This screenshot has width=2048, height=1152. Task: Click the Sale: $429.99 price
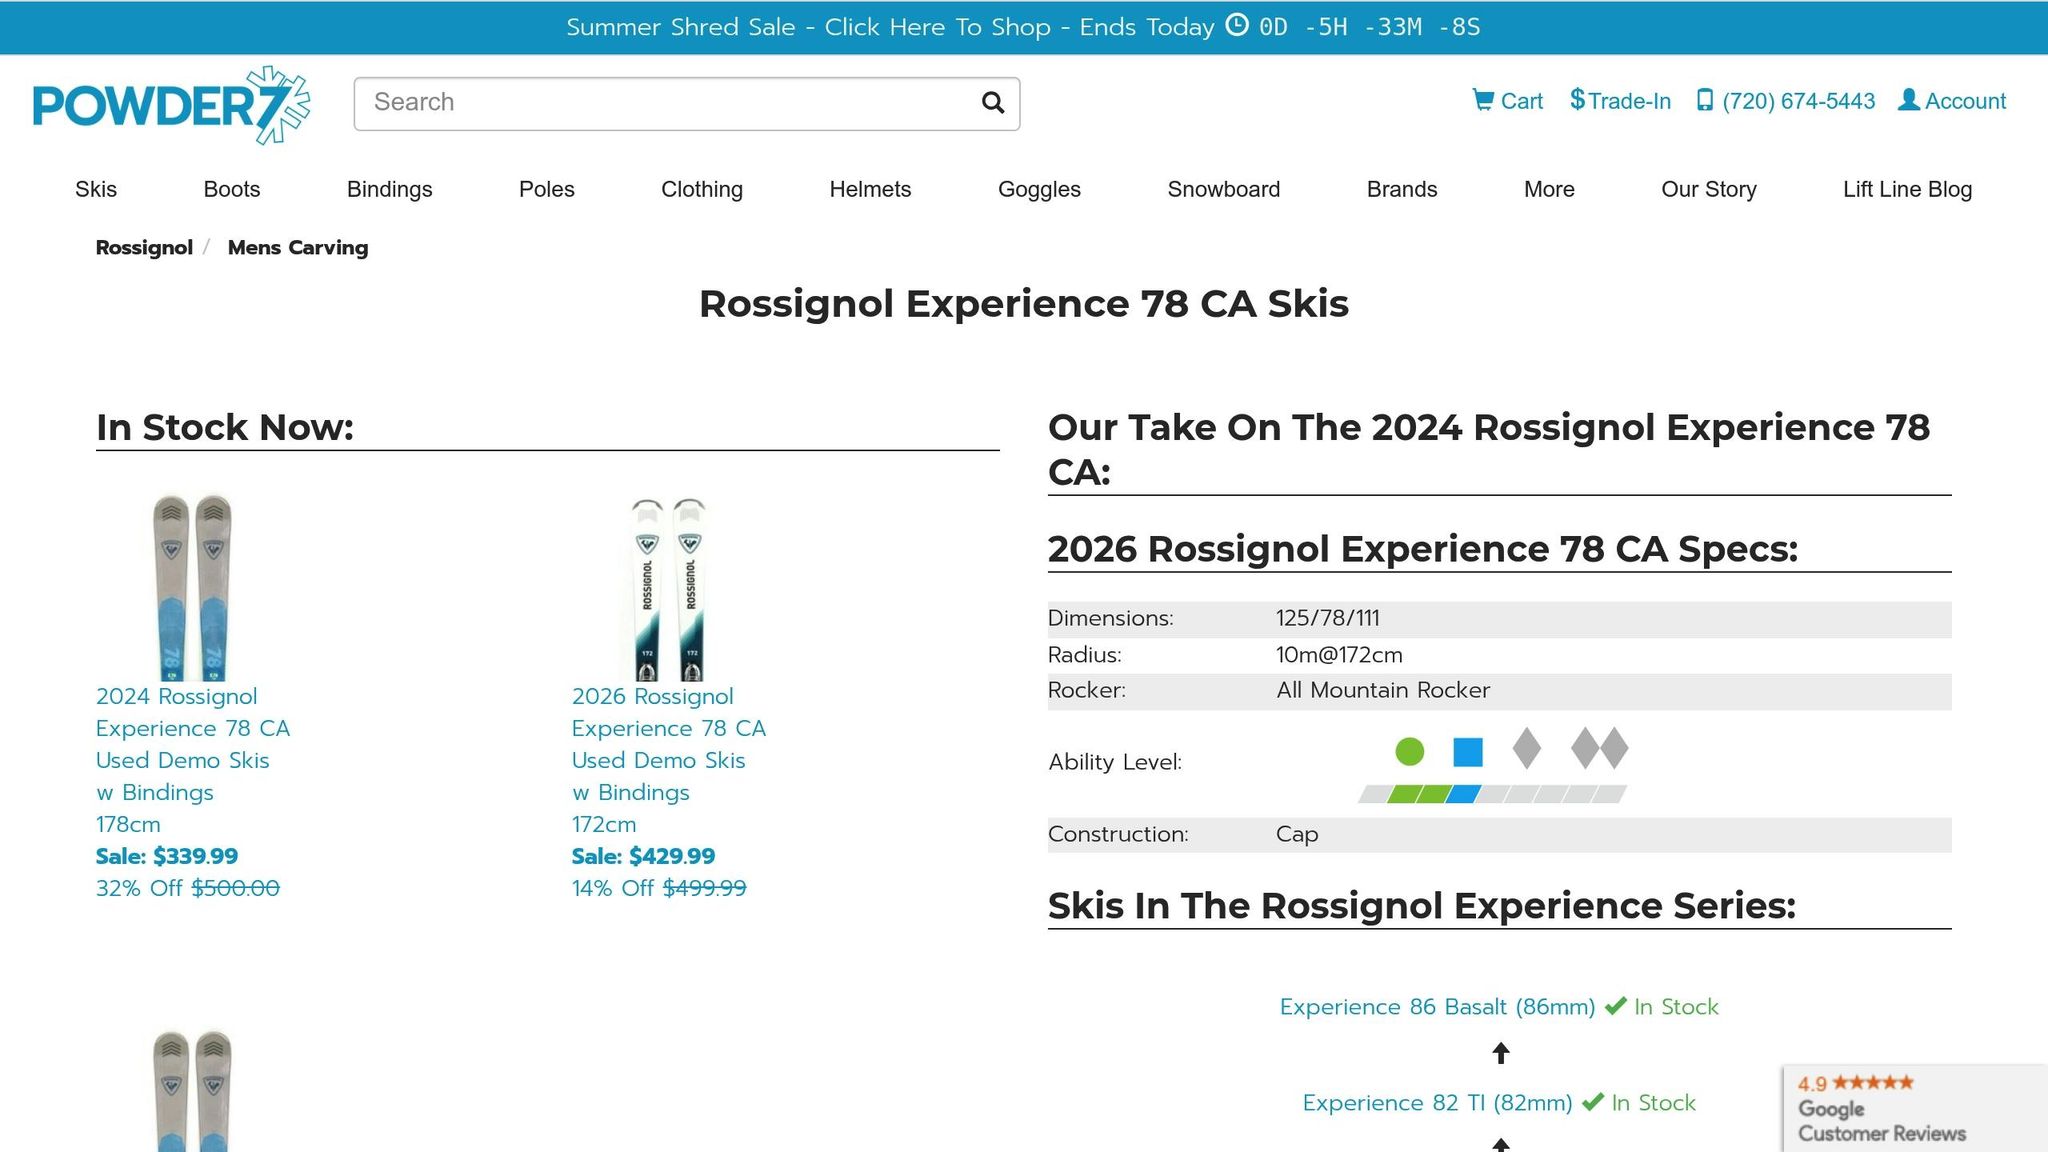(x=643, y=856)
